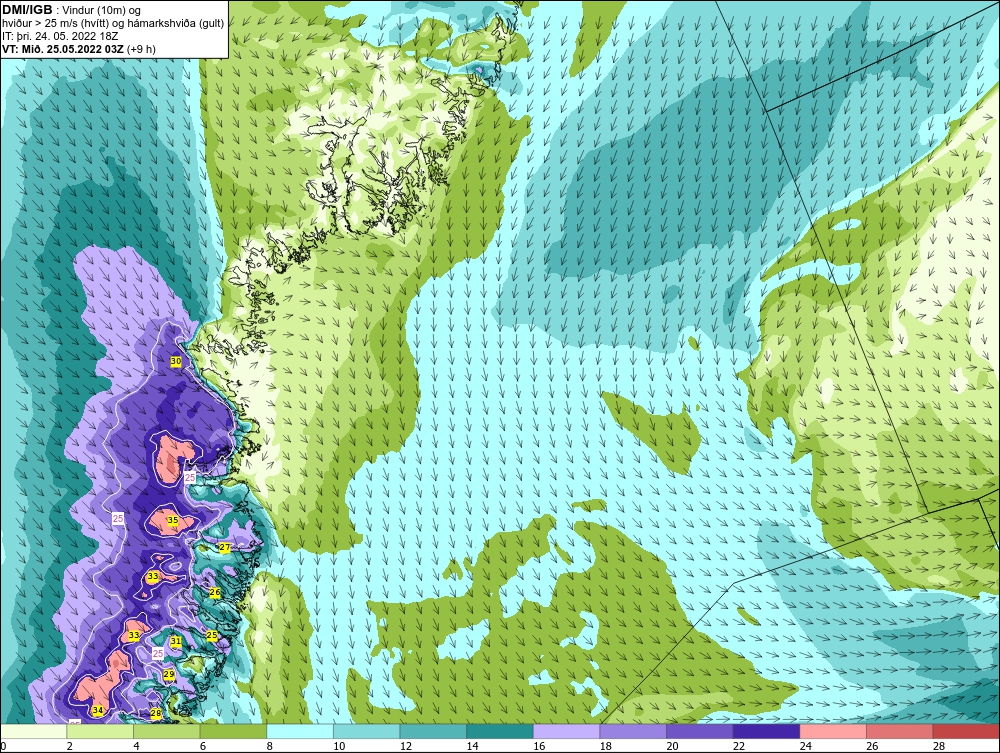Click the above-28 m/s red legend swatch
This screenshot has height=753, width=1000.
(x=966, y=731)
